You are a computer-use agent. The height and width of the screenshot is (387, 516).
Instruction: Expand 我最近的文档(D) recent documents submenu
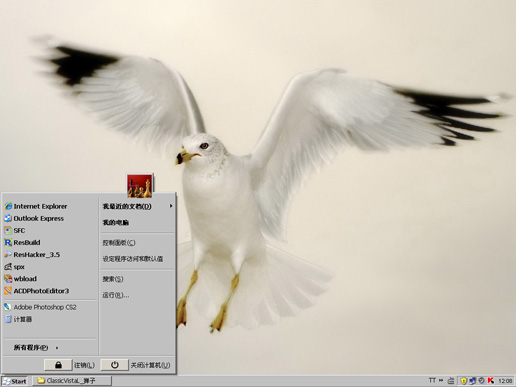tap(137, 206)
